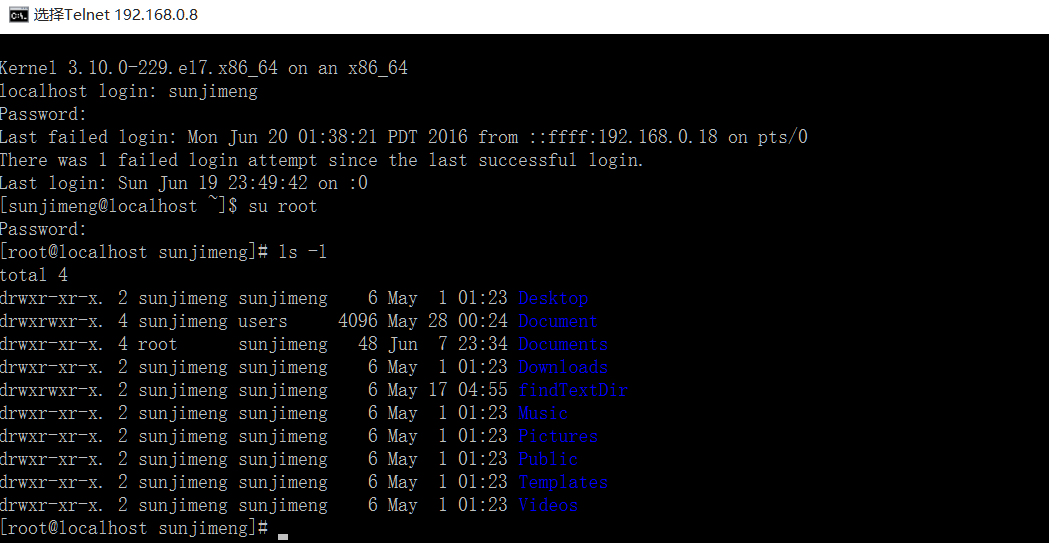Click the 'root' owner in the Documents row

pyautogui.click(x=157, y=344)
